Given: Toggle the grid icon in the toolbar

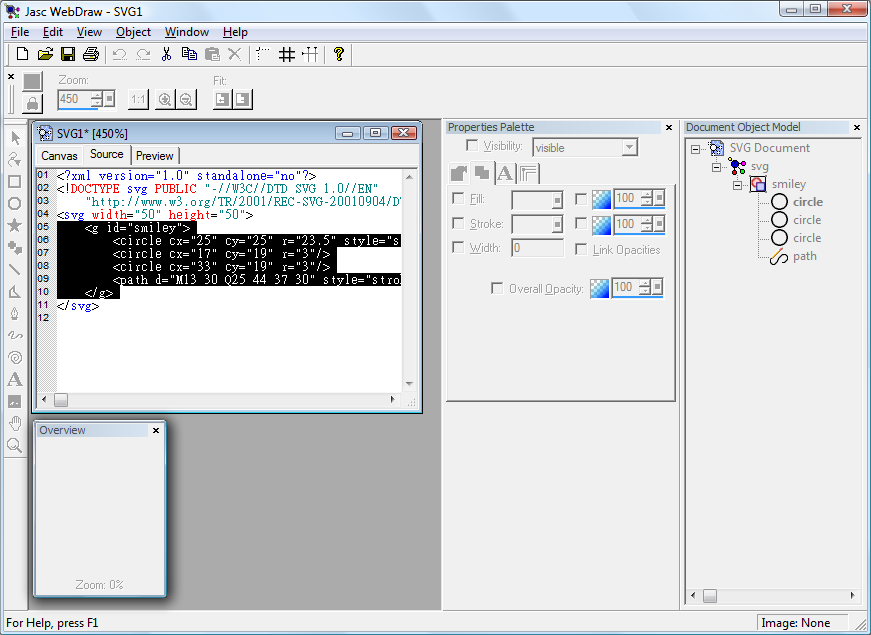Looking at the screenshot, I should point(287,54).
